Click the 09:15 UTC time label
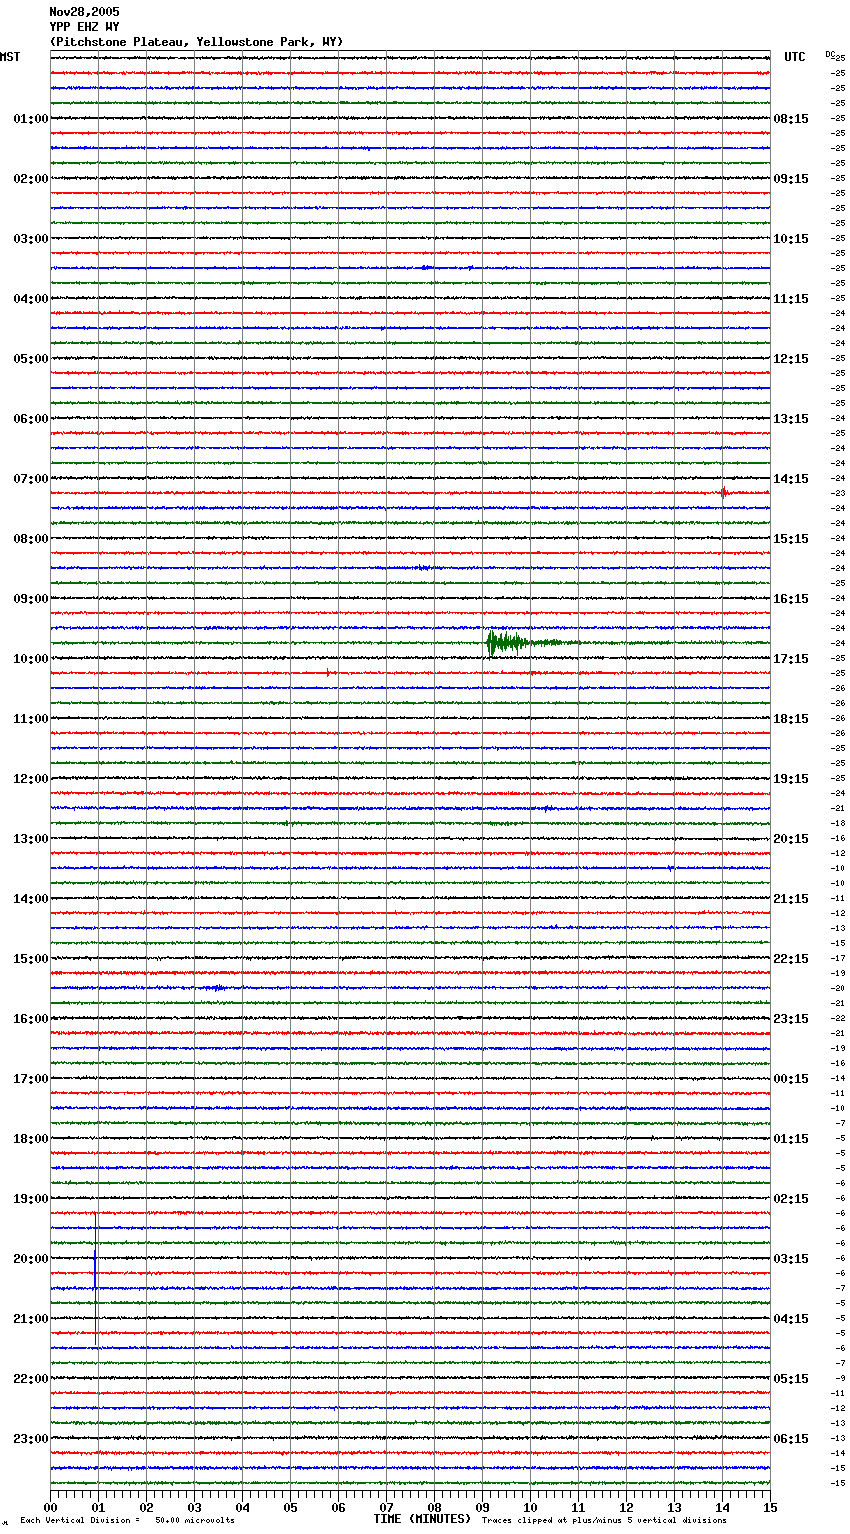This screenshot has height=1534, width=850. click(791, 179)
